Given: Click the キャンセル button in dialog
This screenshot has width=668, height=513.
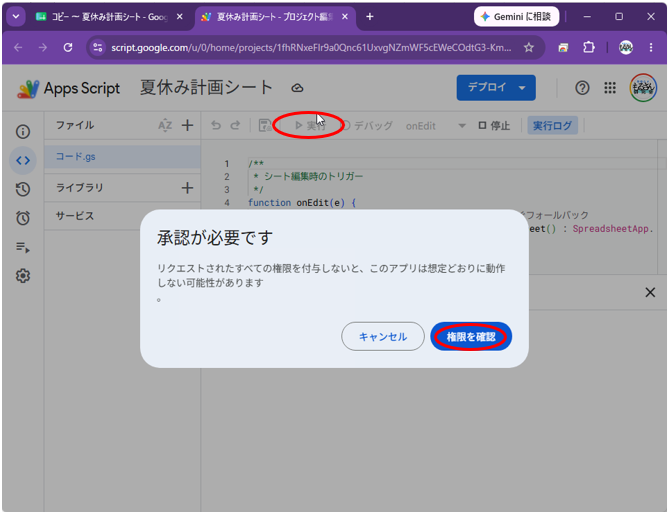Looking at the screenshot, I should [383, 337].
